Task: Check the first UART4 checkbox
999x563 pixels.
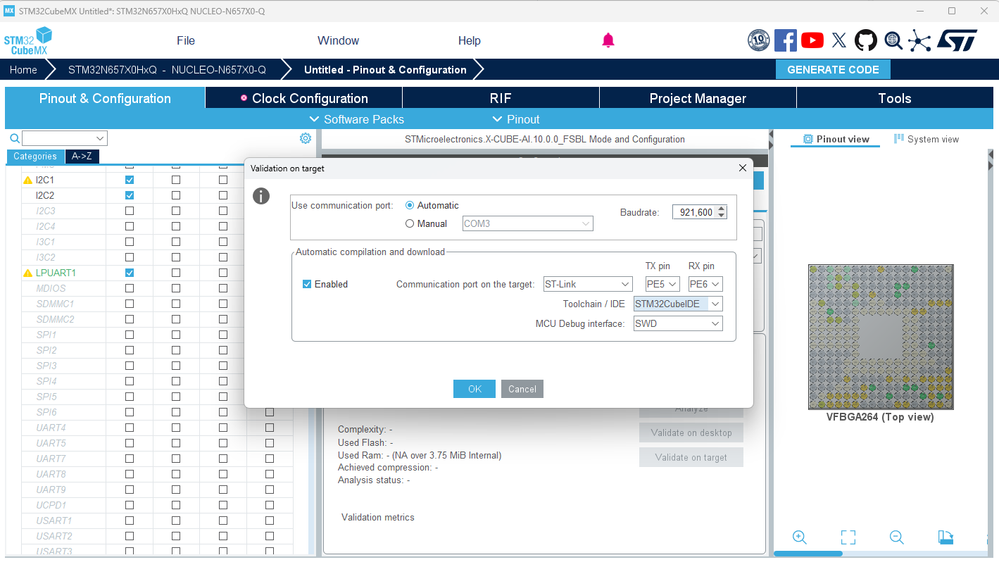Action: pyautogui.click(x=129, y=427)
